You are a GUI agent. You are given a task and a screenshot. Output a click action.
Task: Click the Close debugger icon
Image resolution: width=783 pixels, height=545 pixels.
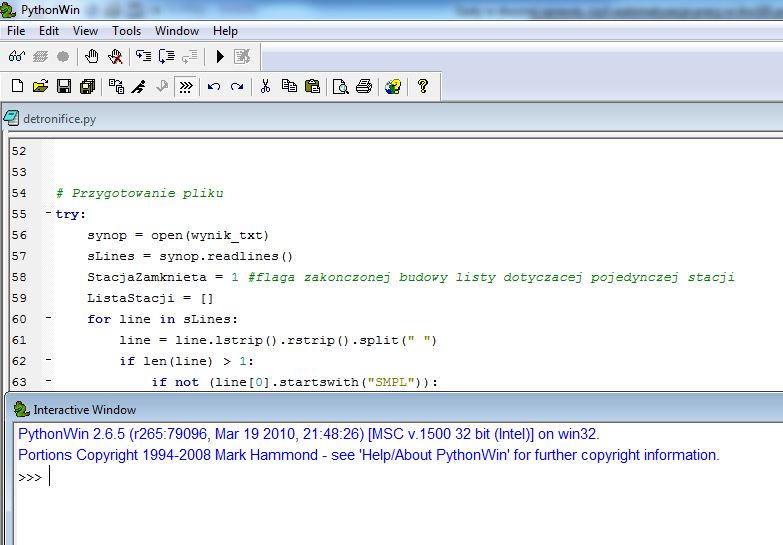pyautogui.click(x=242, y=56)
